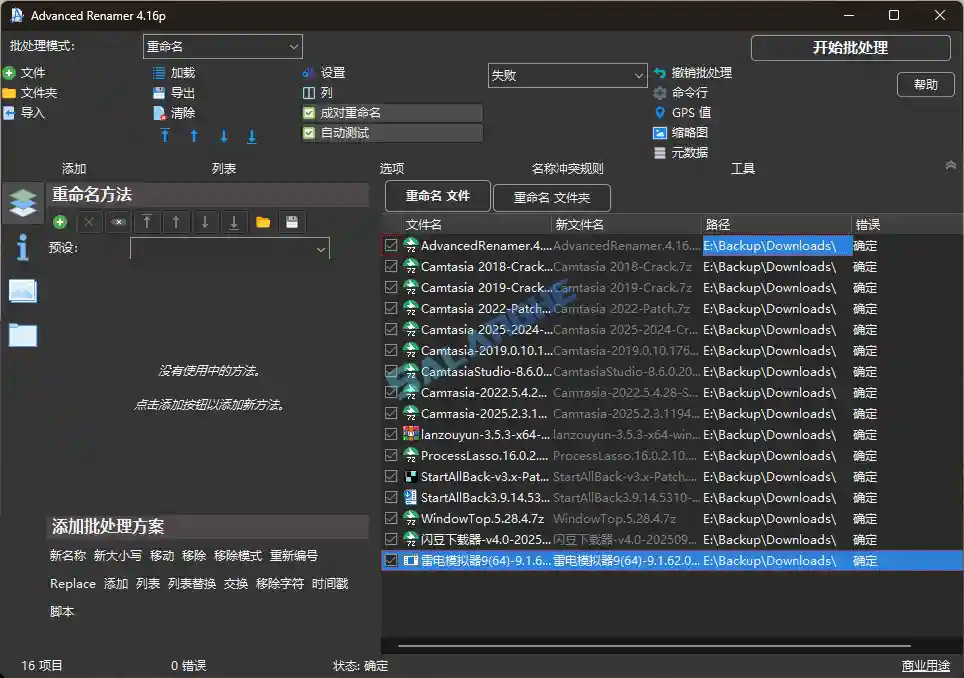Click the 帮助 help button
The height and width of the screenshot is (678, 964).
click(925, 84)
